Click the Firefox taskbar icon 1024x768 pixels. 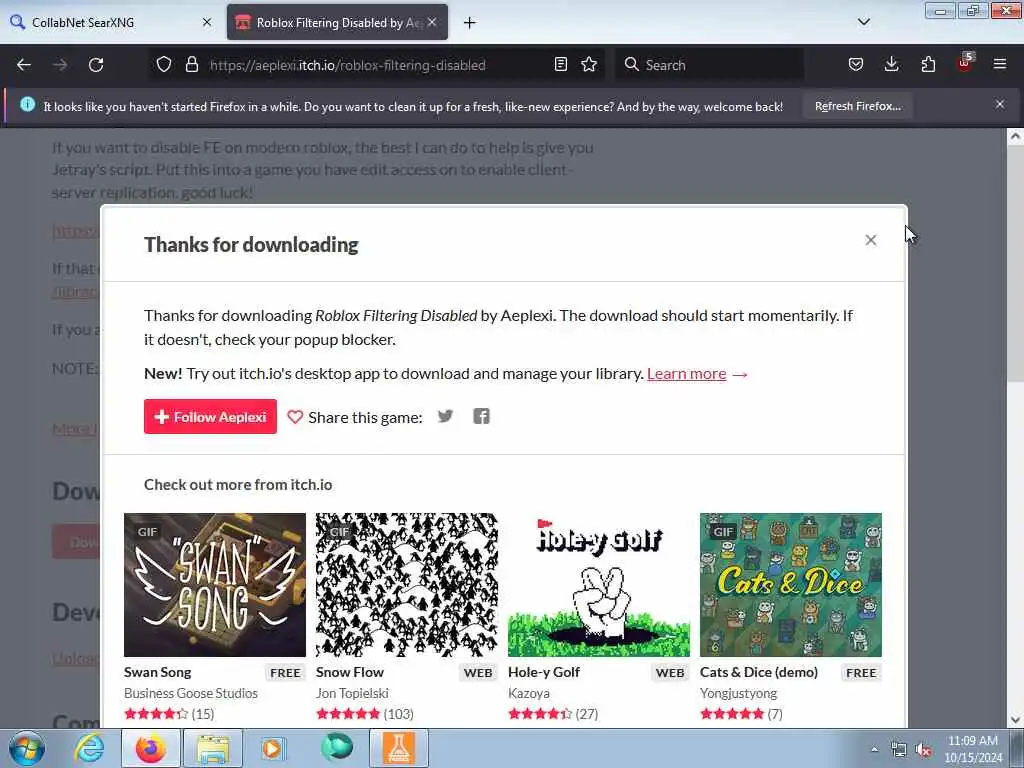[x=151, y=748]
